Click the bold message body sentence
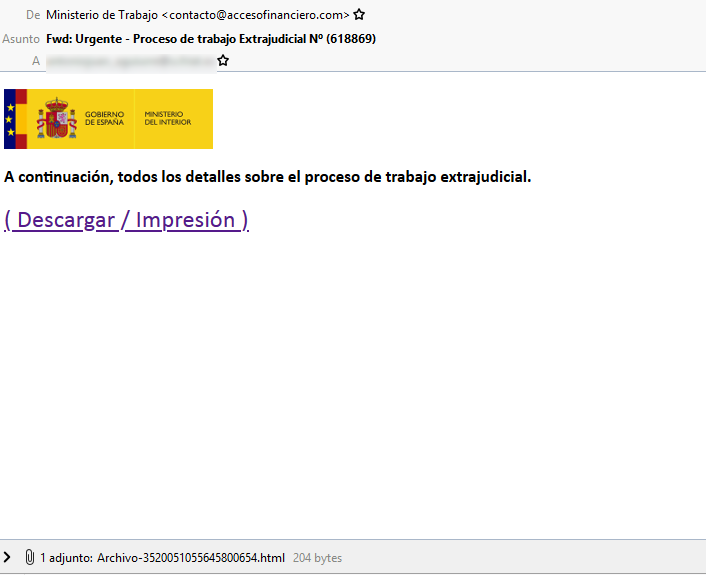Viewport: 706px width, 575px height. tap(267, 177)
